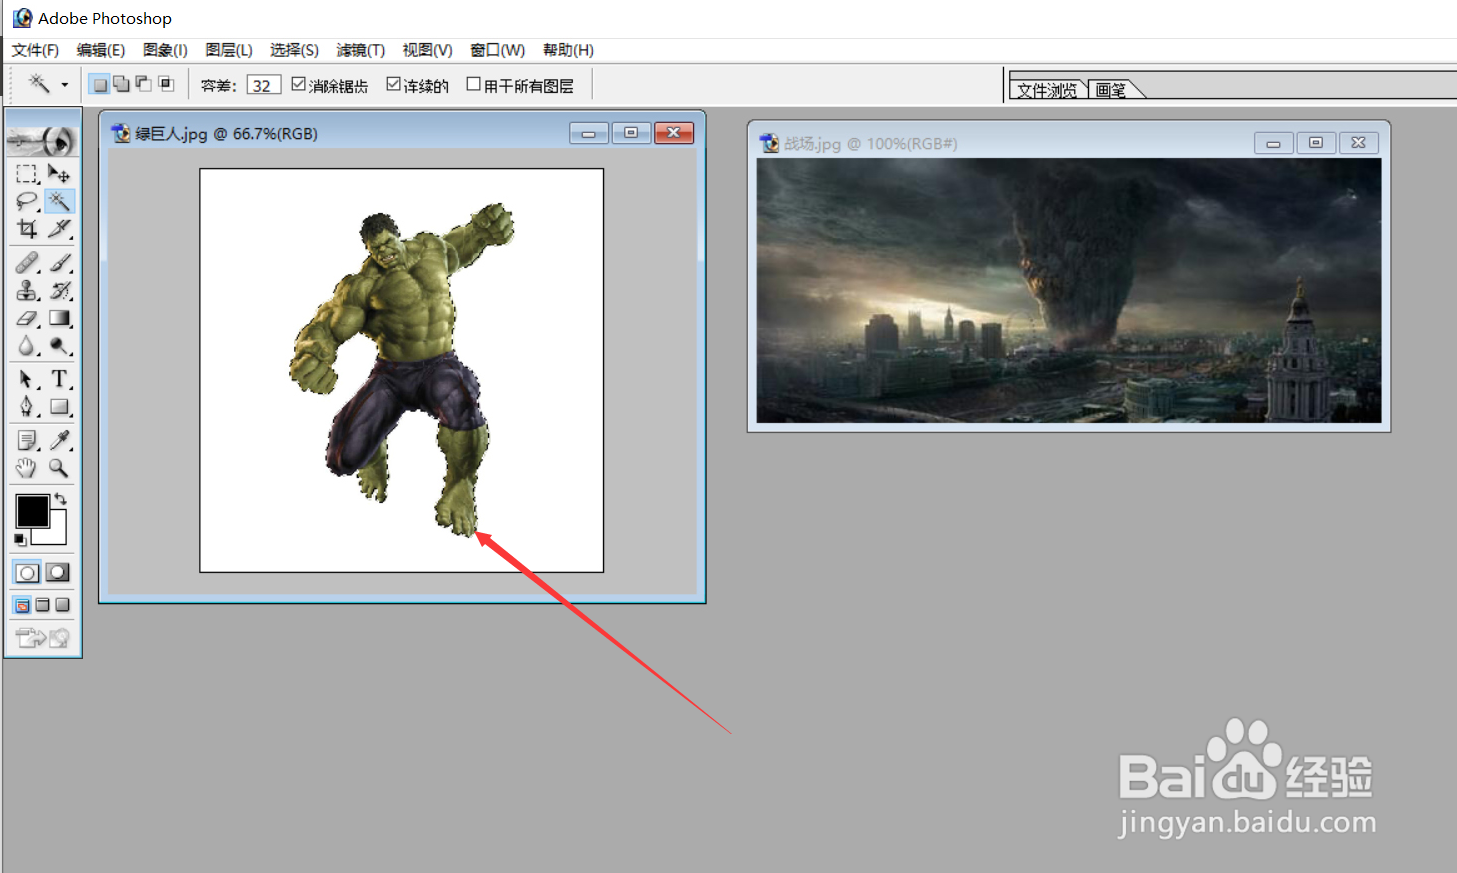Select the Gradient tool
Viewport: 1457px width, 873px height.
(59, 319)
